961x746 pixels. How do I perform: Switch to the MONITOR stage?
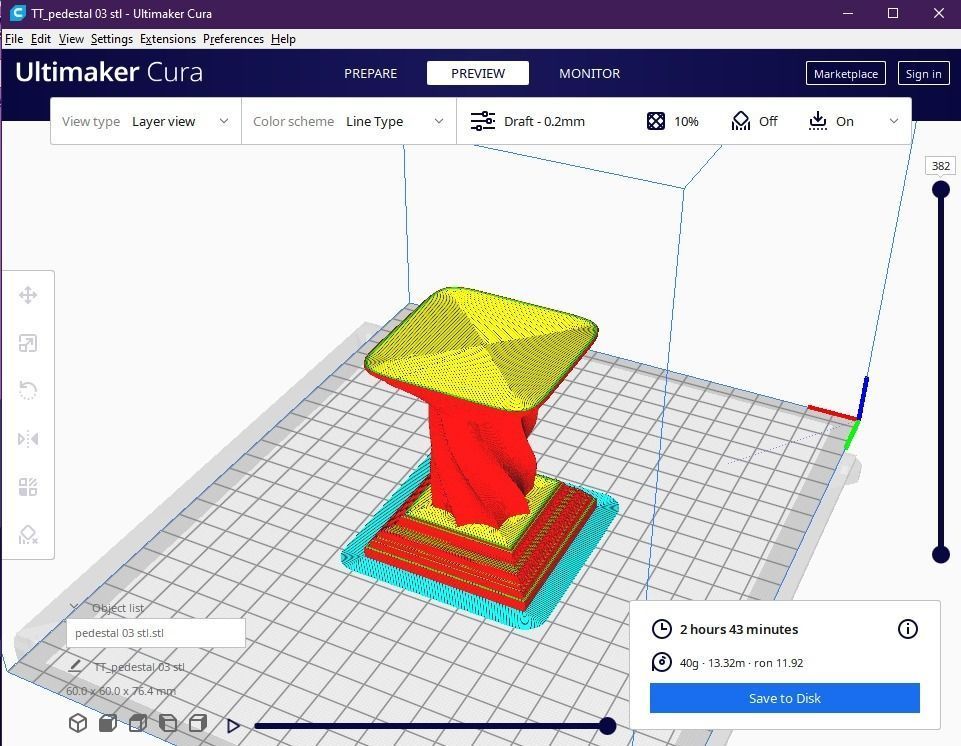(590, 74)
